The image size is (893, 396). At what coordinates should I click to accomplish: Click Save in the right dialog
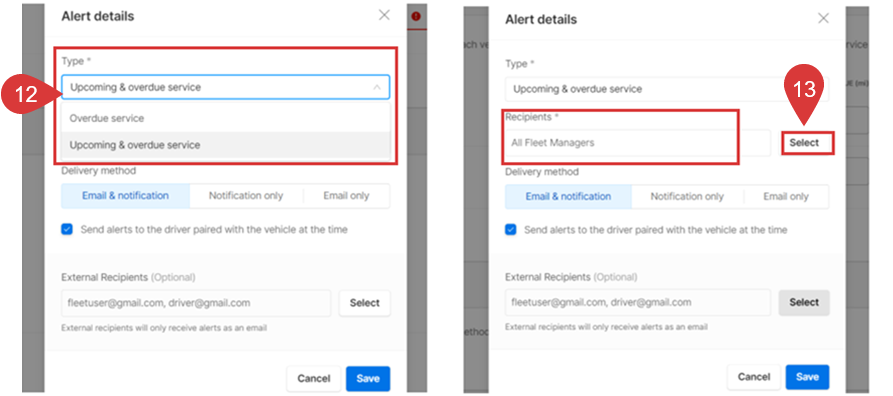[808, 377]
